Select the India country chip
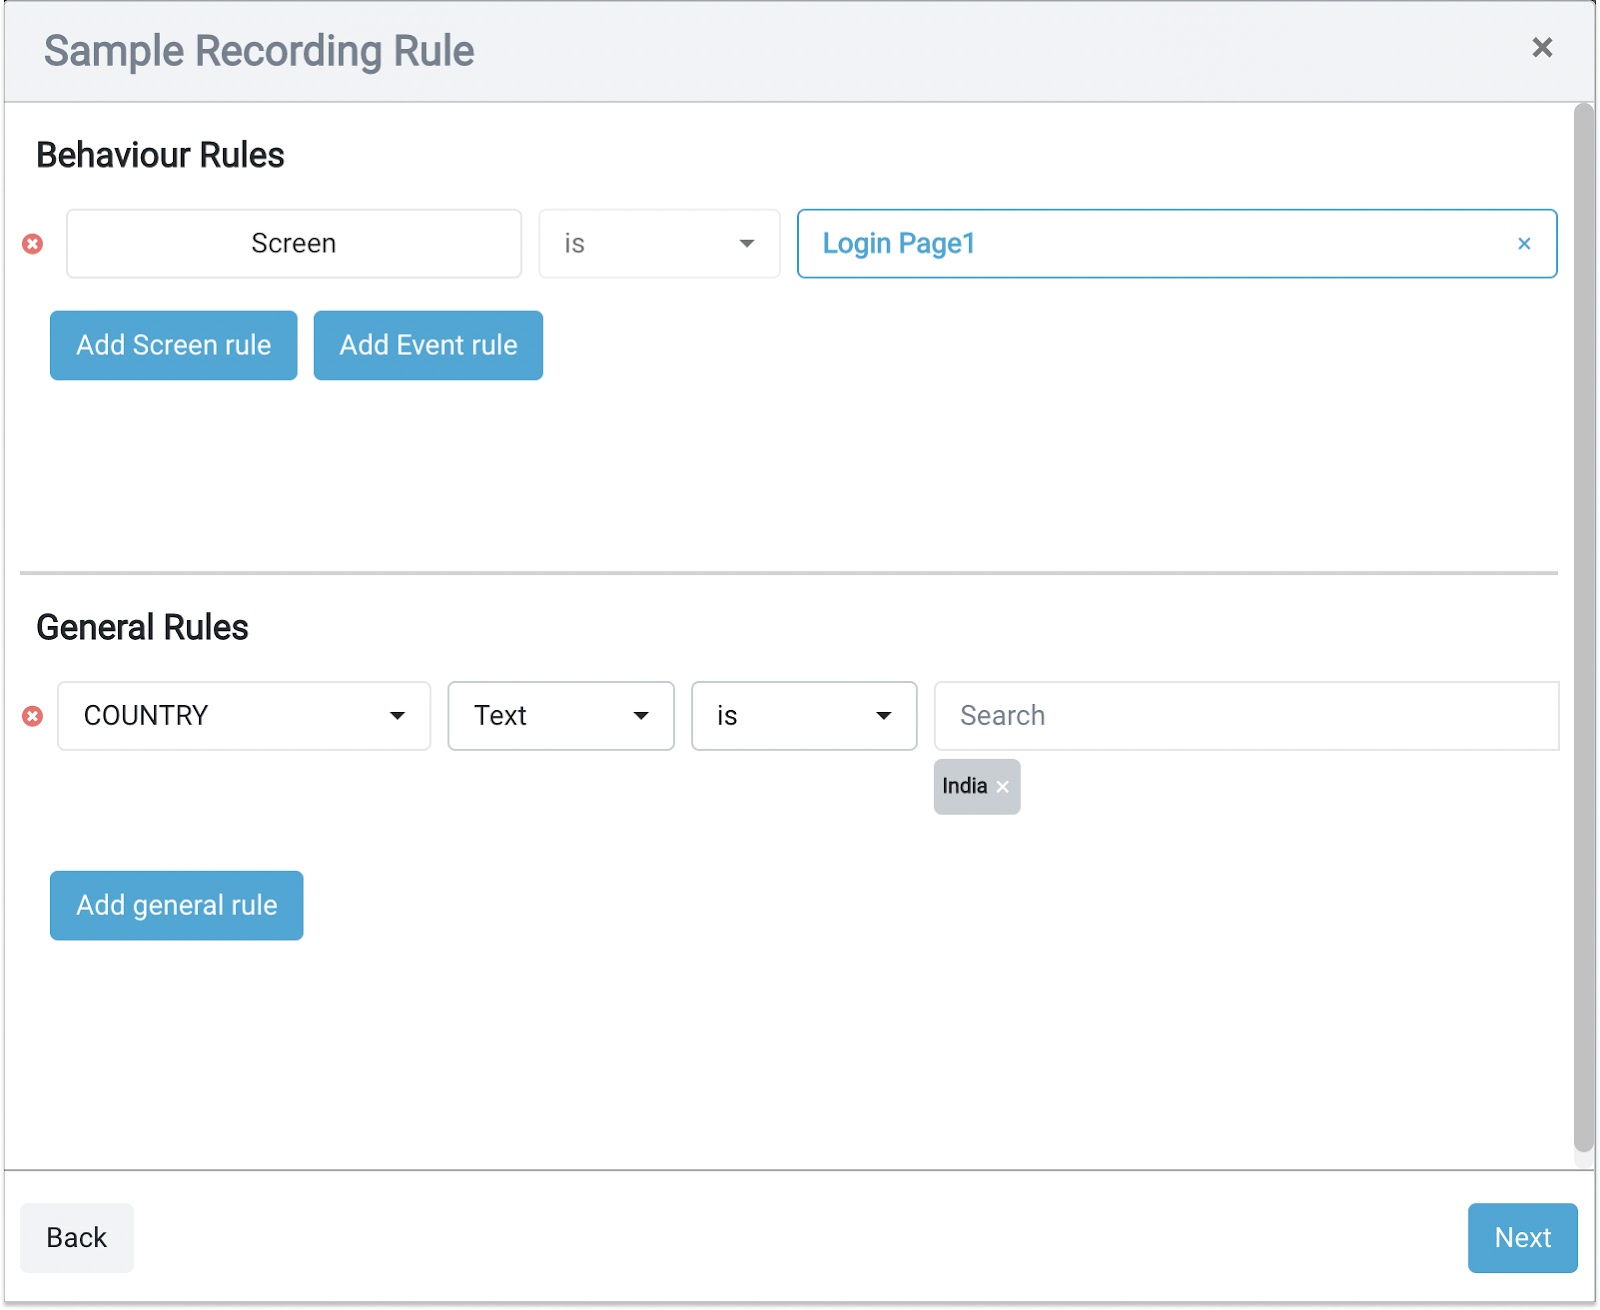The image size is (1600, 1310). 964,787
